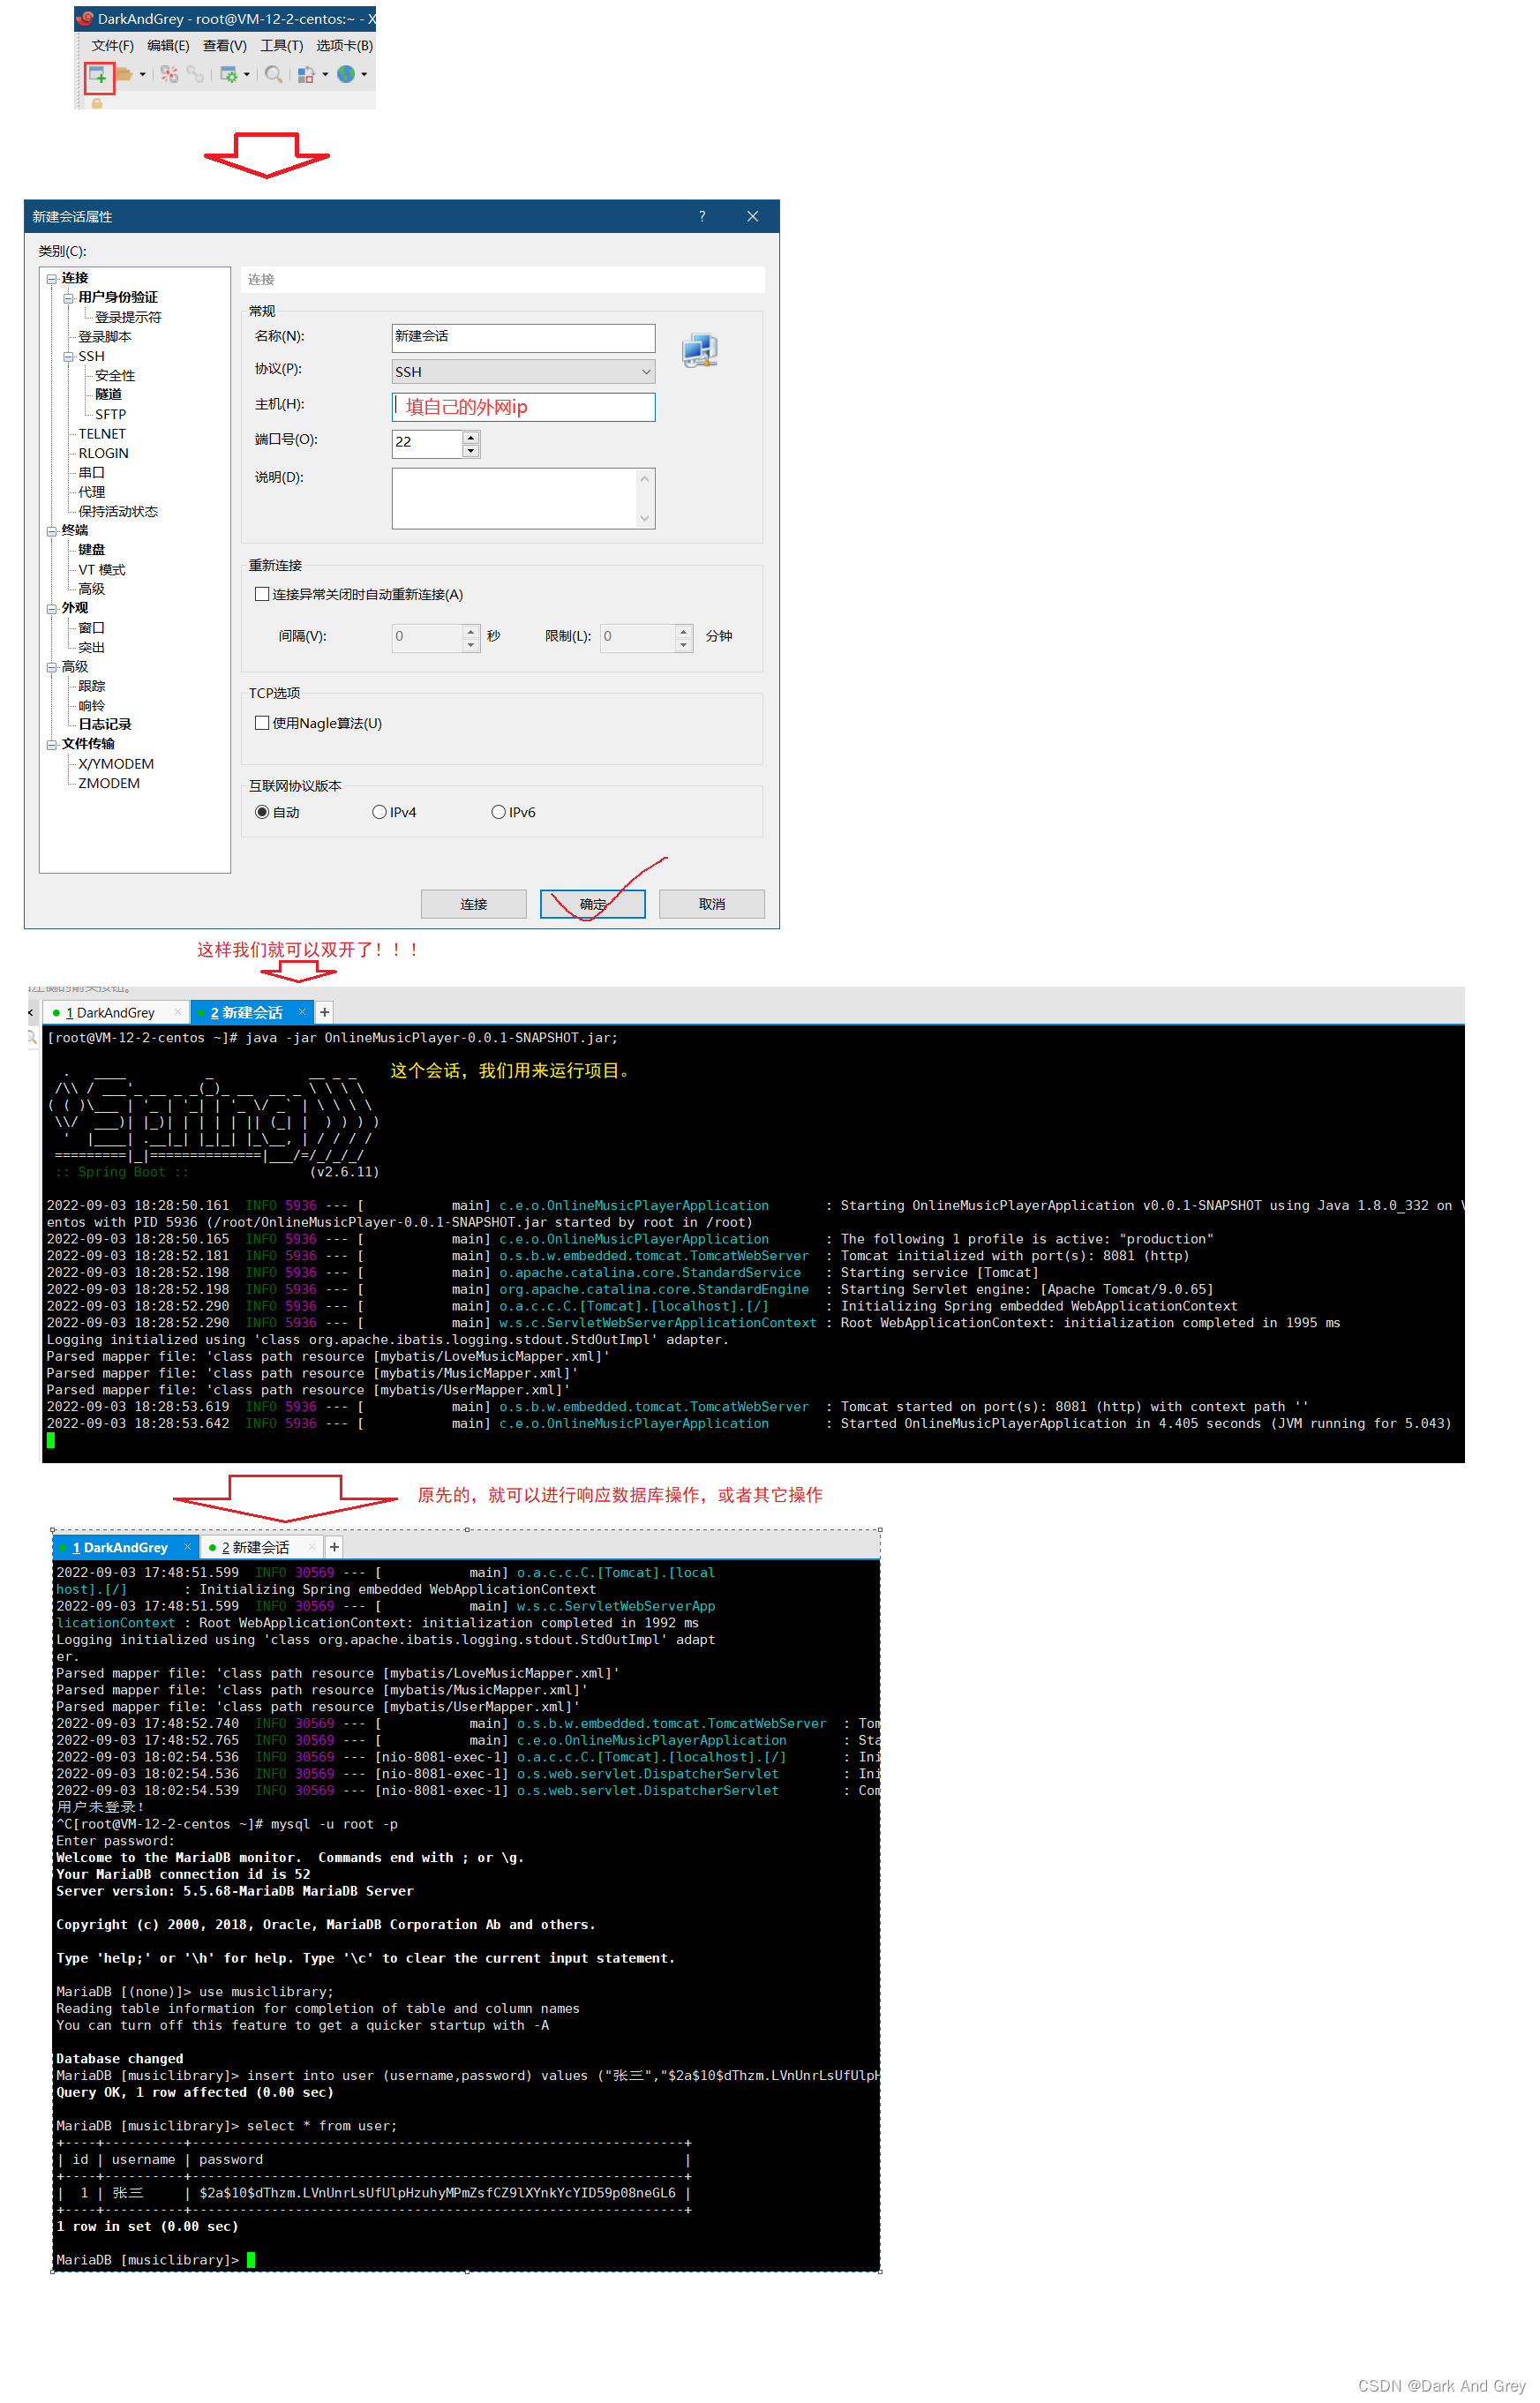Select 登录提示符 in the category tree
The image size is (1540, 2403).
click(x=128, y=318)
